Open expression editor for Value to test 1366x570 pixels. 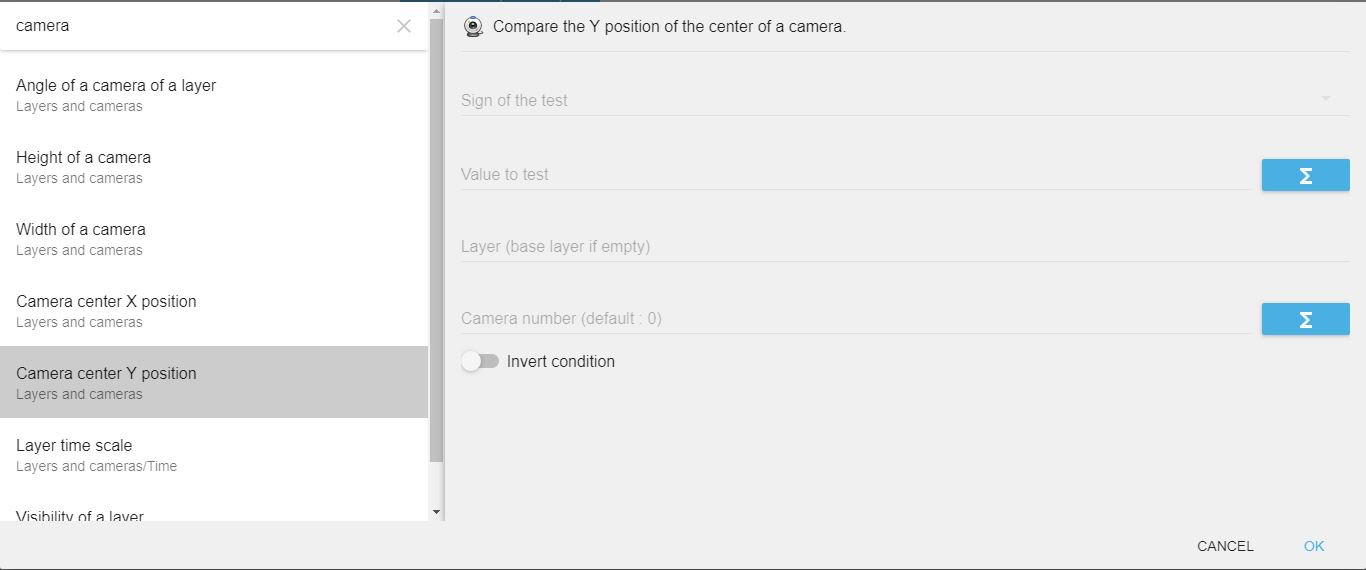coord(1305,175)
